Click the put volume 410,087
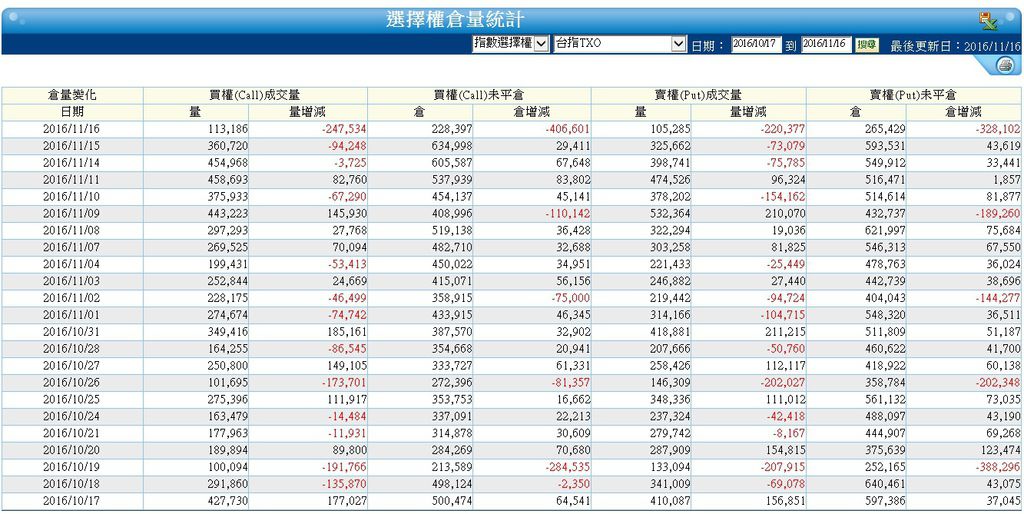The image size is (1024, 514). (669, 502)
